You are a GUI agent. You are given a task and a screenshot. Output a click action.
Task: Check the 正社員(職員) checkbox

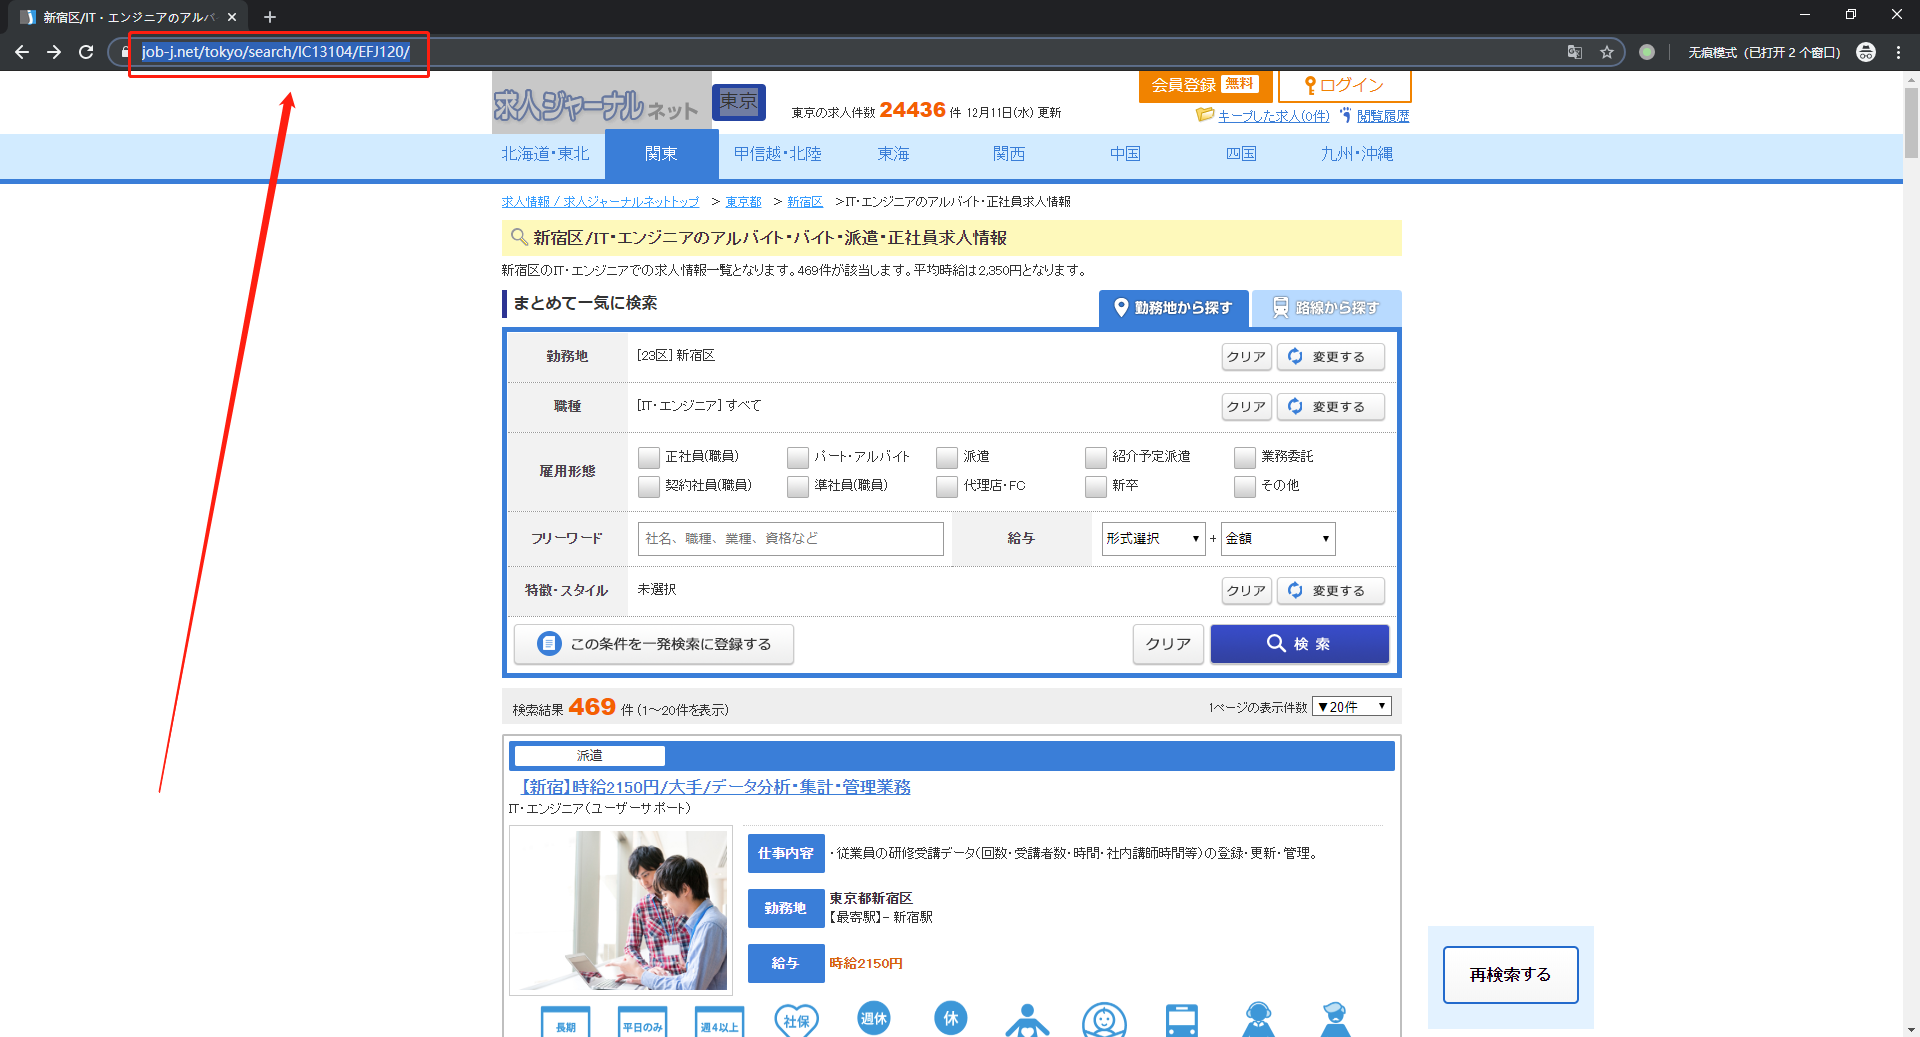(649, 457)
